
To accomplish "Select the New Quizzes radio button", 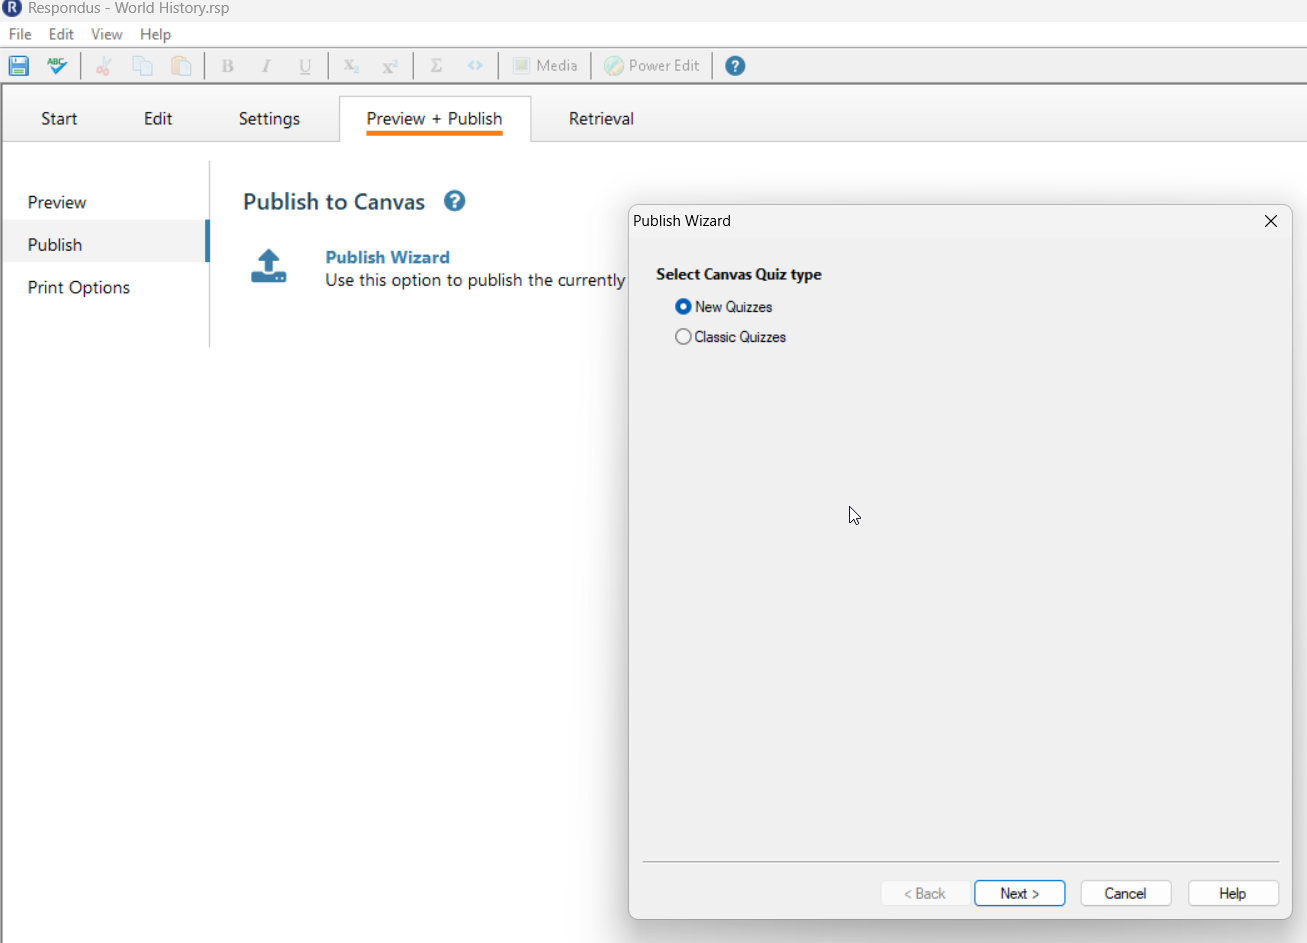I will pyautogui.click(x=682, y=306).
